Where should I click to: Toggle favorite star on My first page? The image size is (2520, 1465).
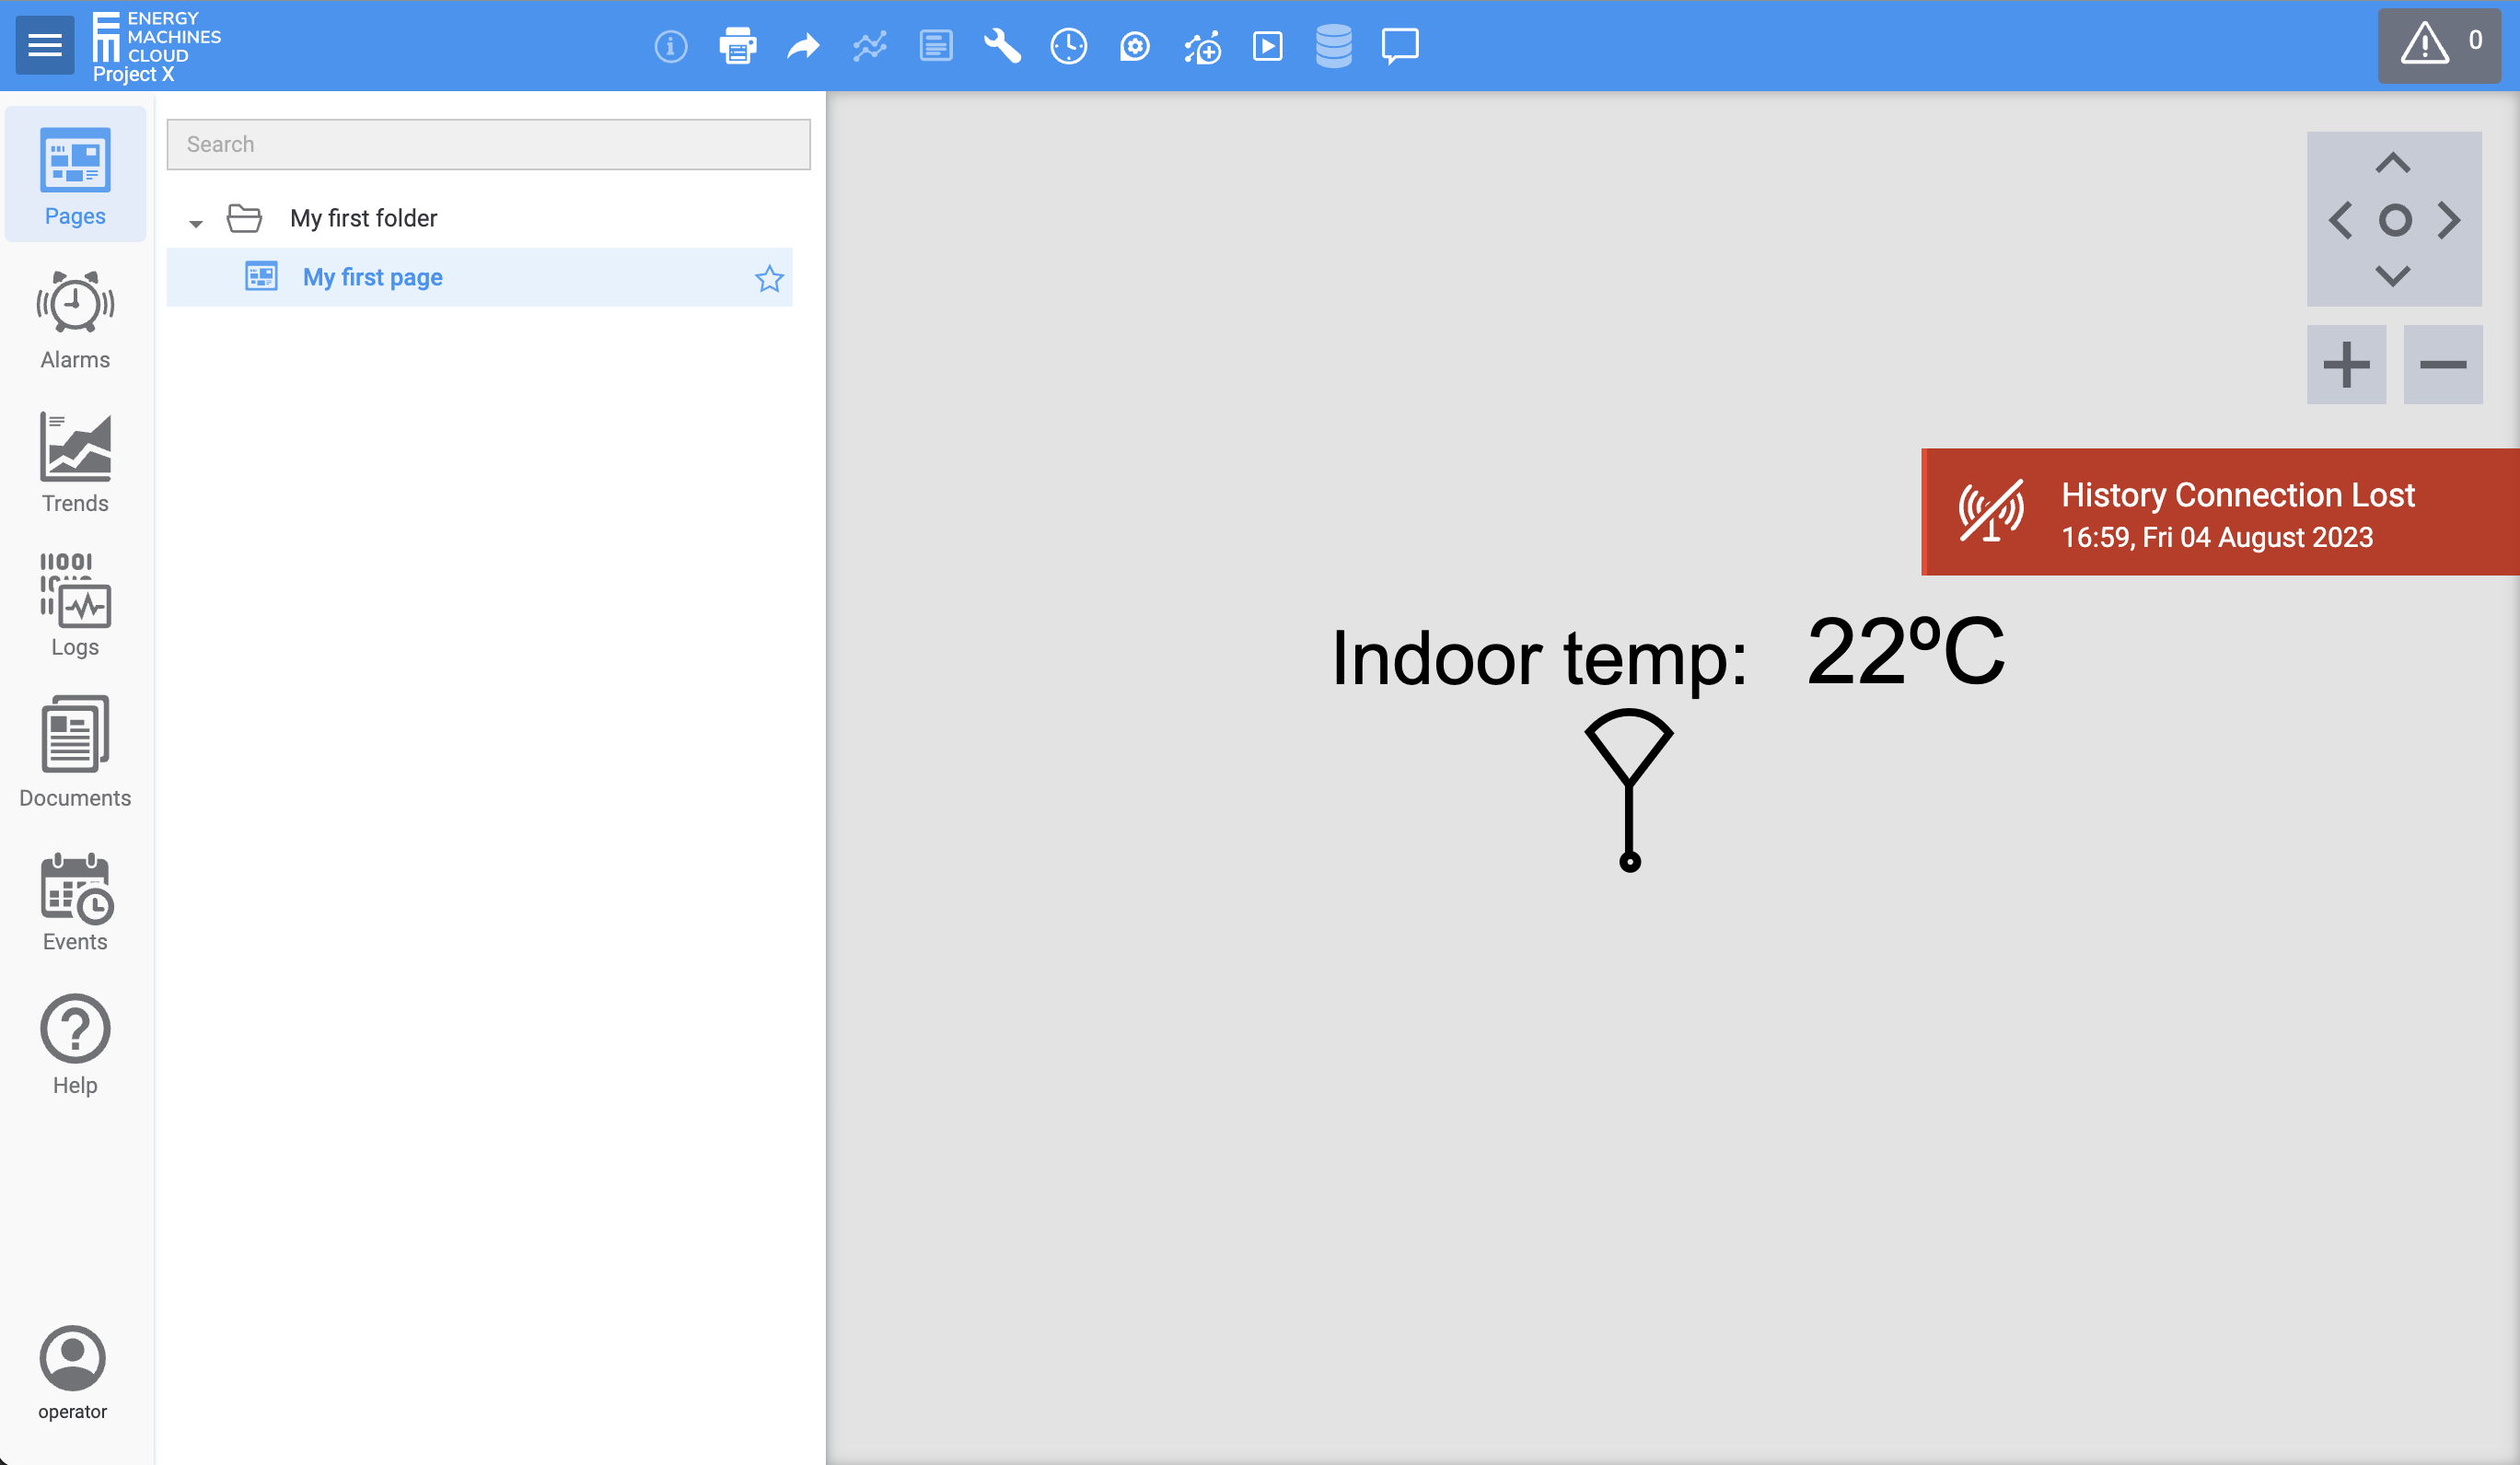(767, 275)
